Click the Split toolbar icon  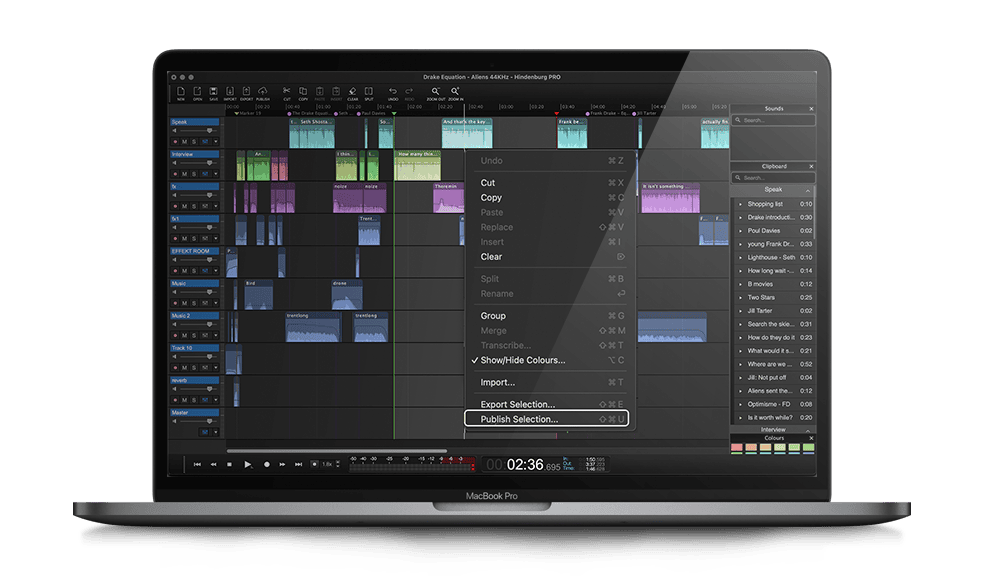pos(369,92)
